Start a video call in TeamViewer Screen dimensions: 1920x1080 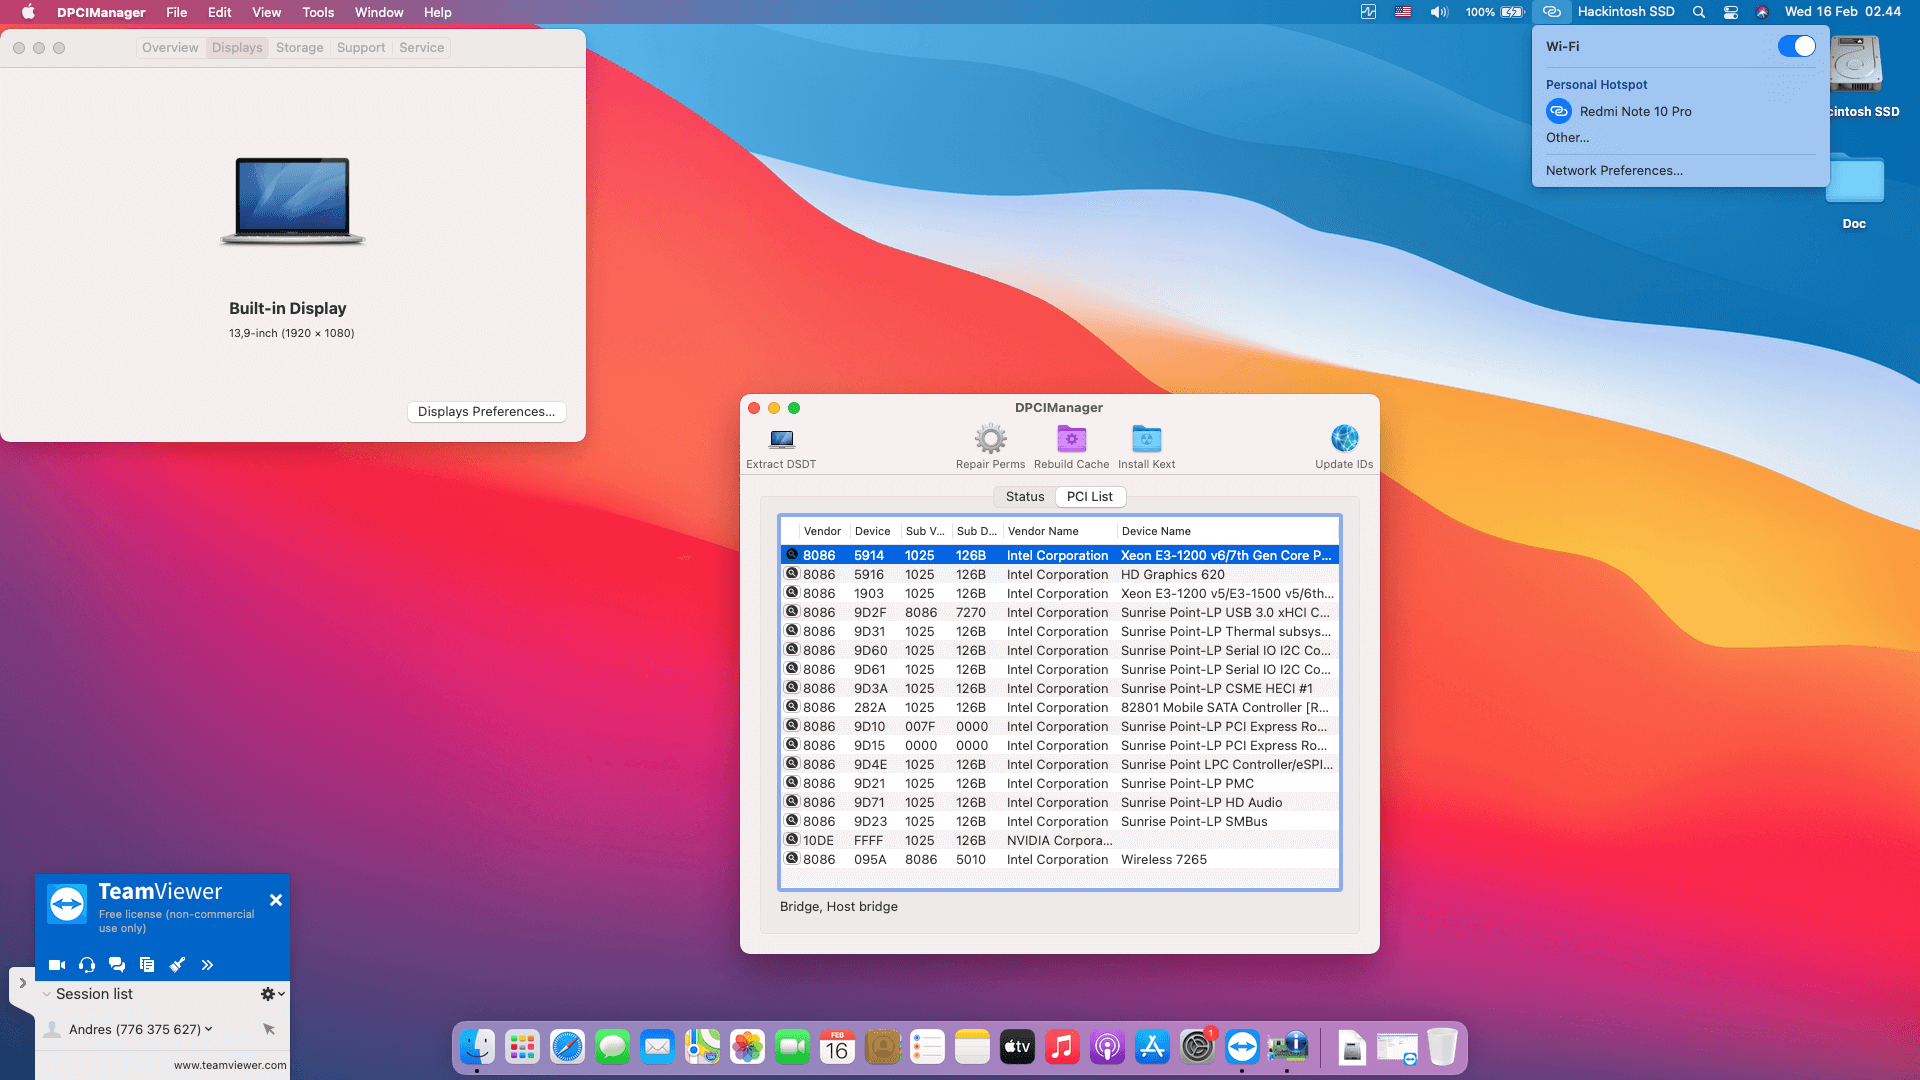[57, 964]
